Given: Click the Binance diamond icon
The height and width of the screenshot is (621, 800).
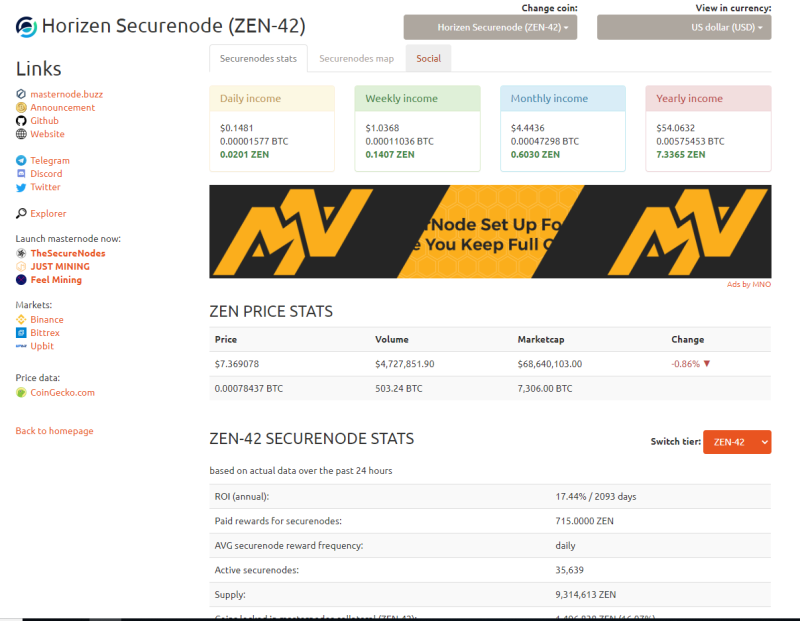Looking at the screenshot, I should coord(21,319).
